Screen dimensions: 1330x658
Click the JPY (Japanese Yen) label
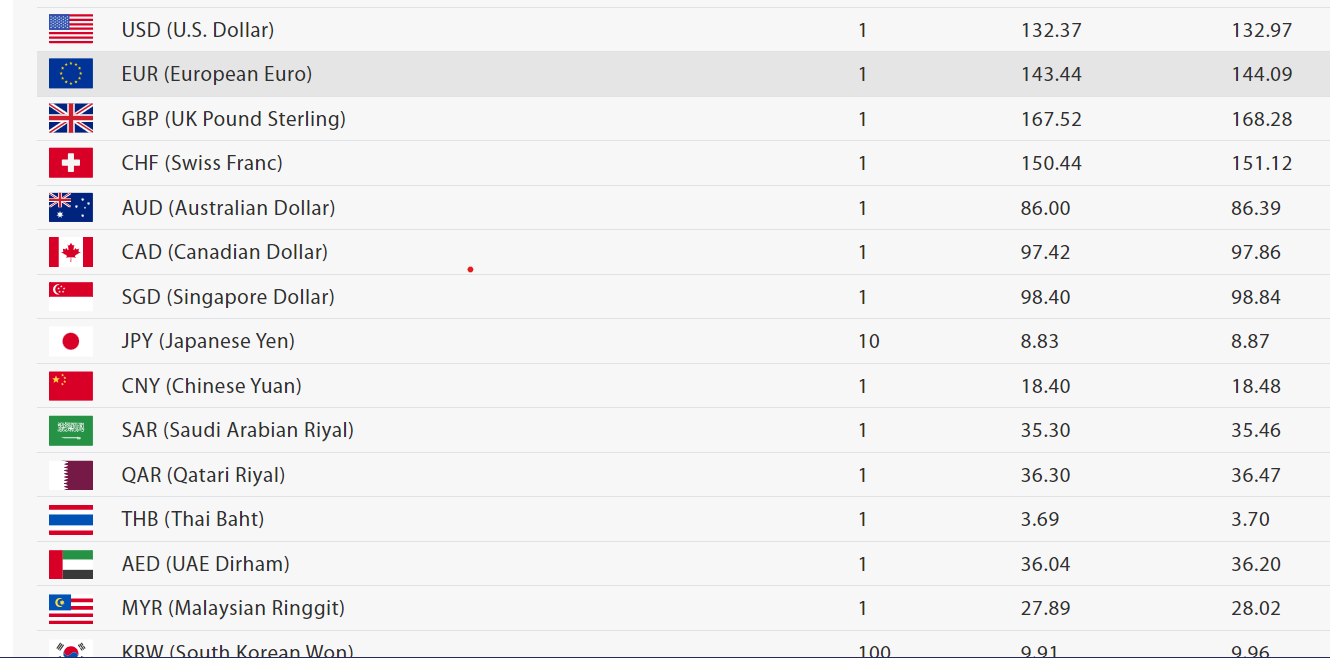(x=208, y=341)
